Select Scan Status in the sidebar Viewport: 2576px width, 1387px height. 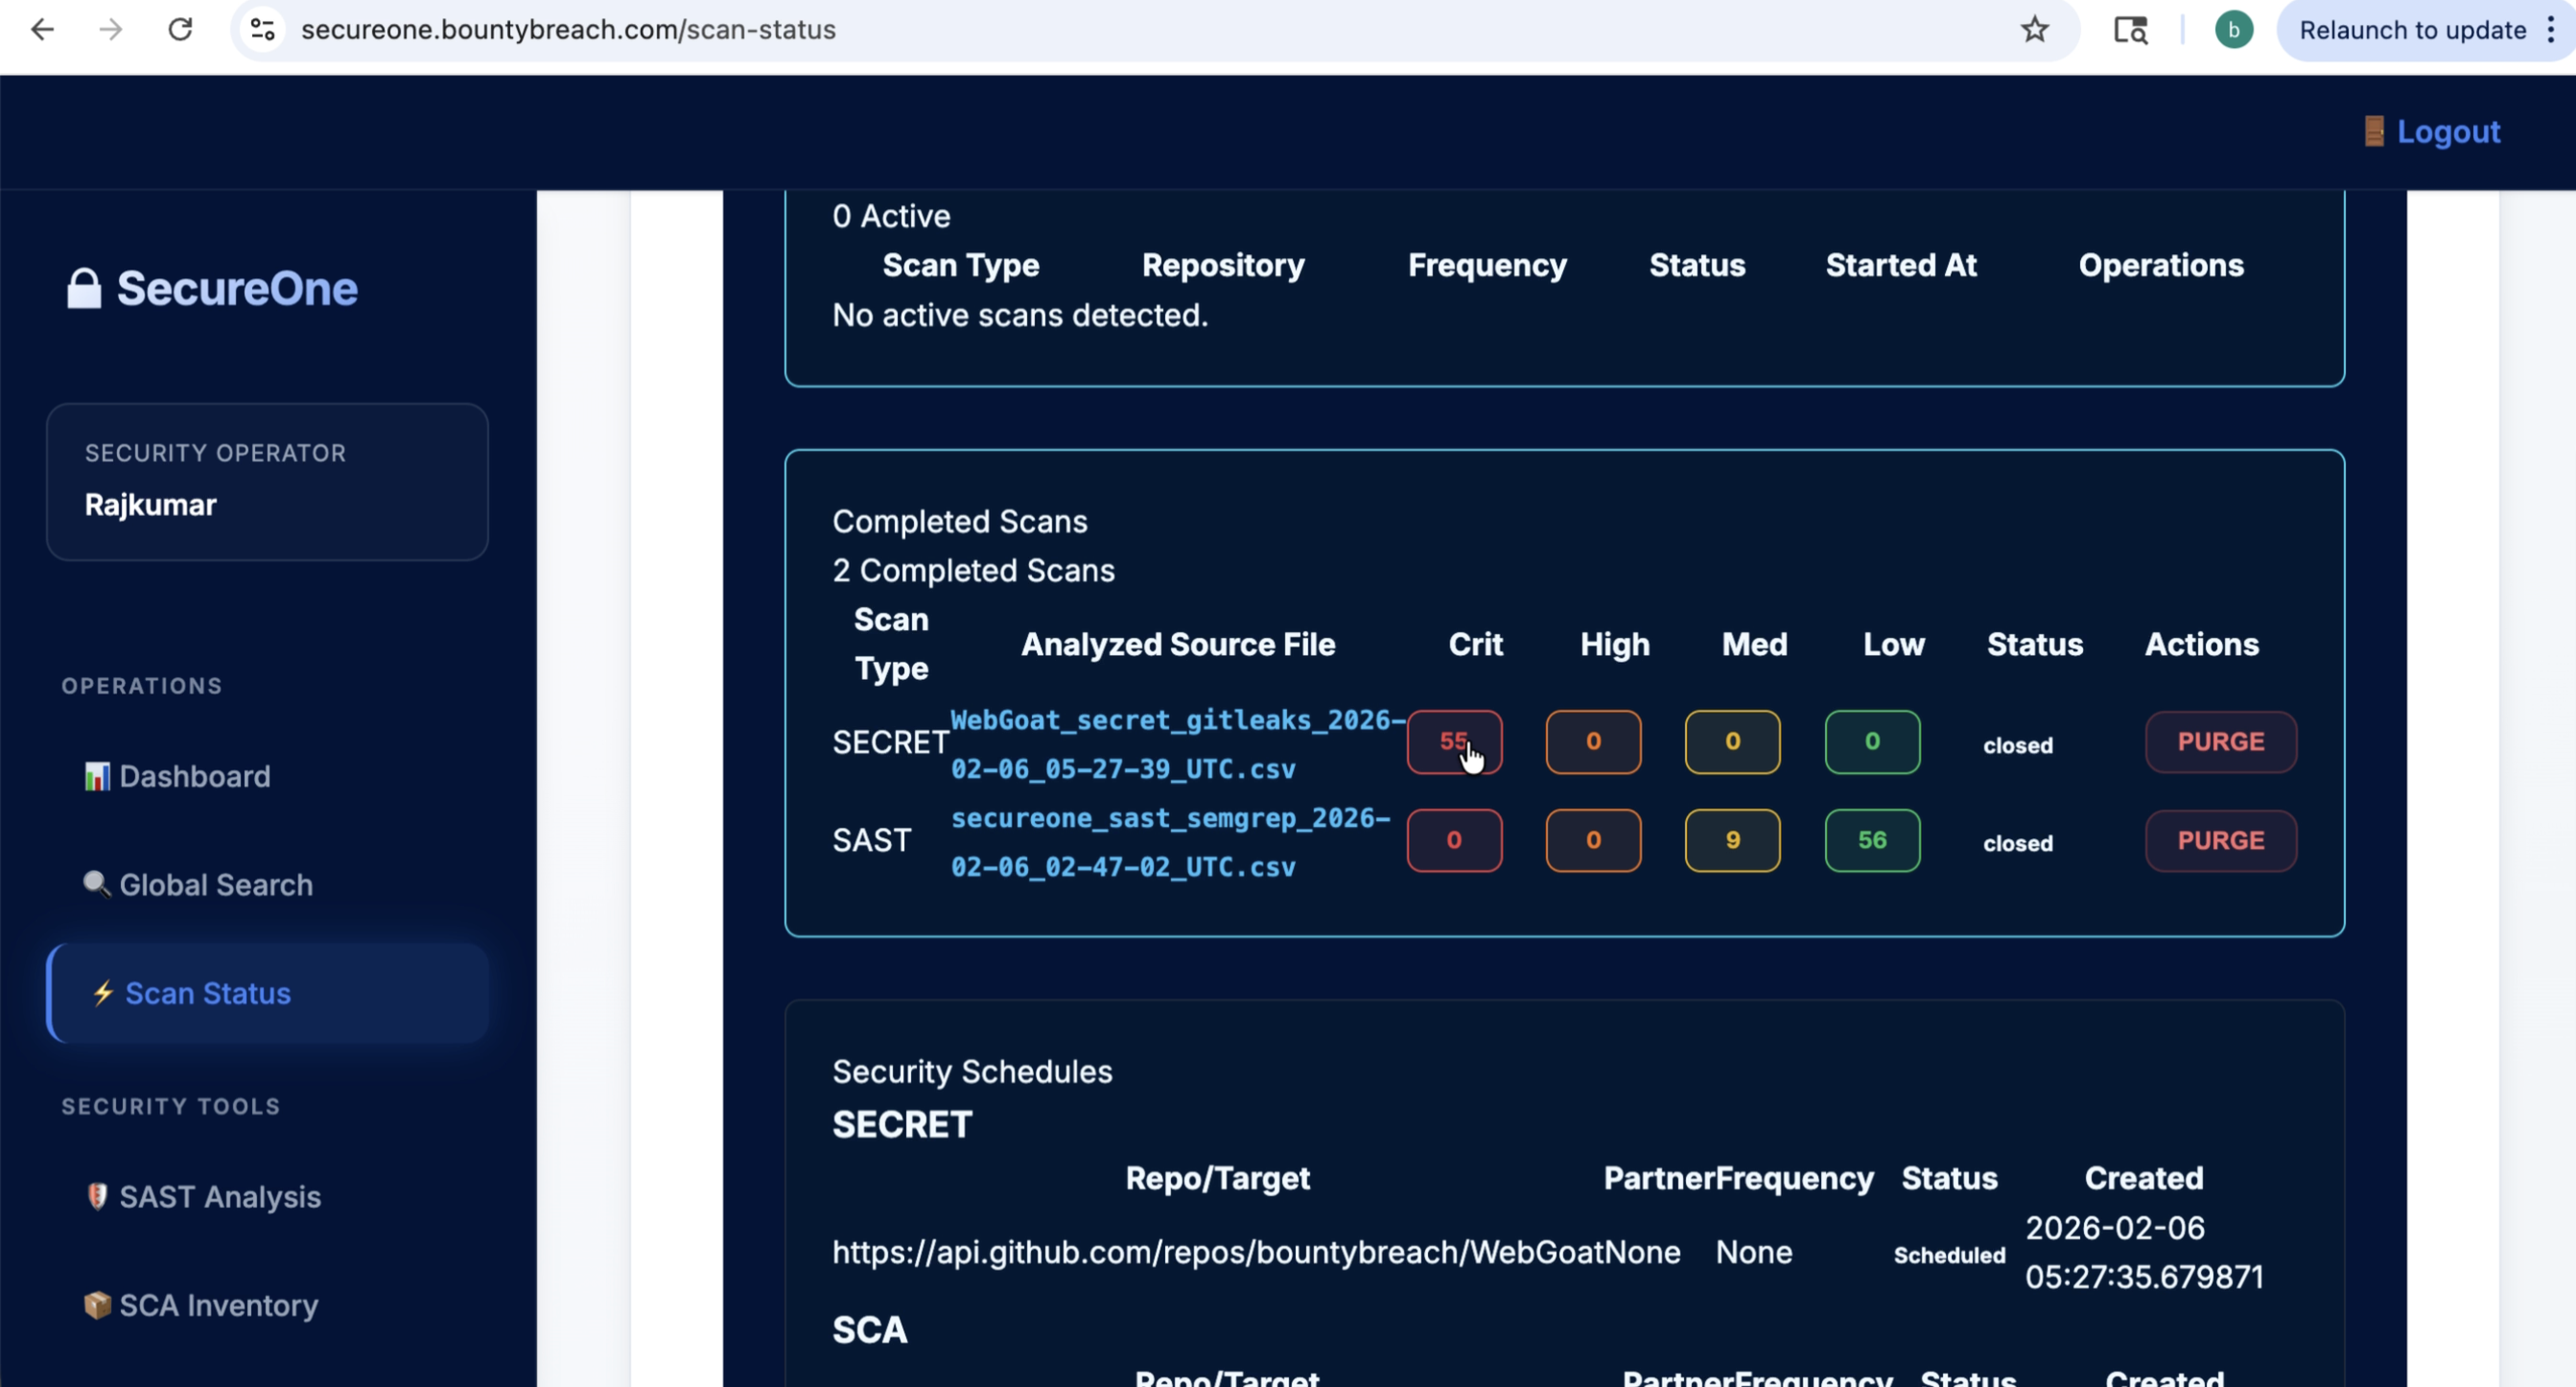pos(267,993)
